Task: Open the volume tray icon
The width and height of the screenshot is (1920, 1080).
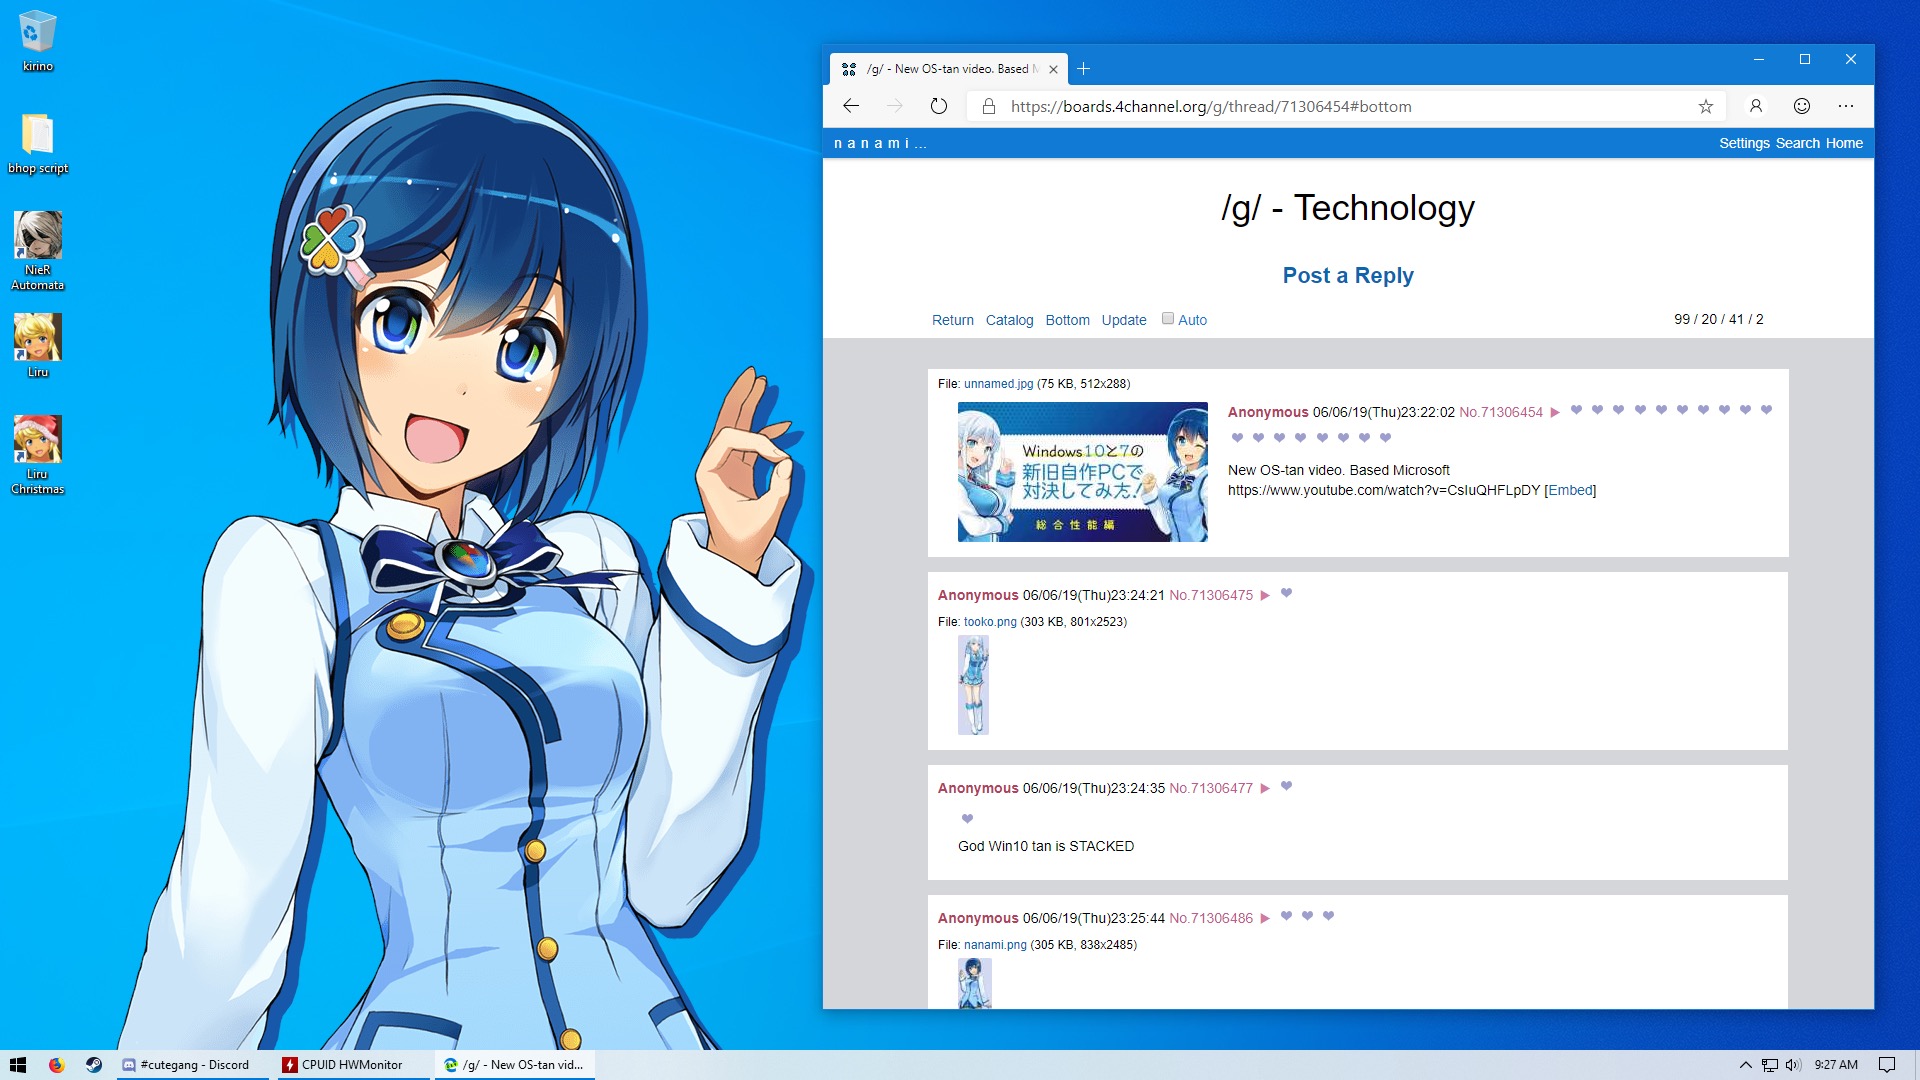Action: pyautogui.click(x=1793, y=1065)
